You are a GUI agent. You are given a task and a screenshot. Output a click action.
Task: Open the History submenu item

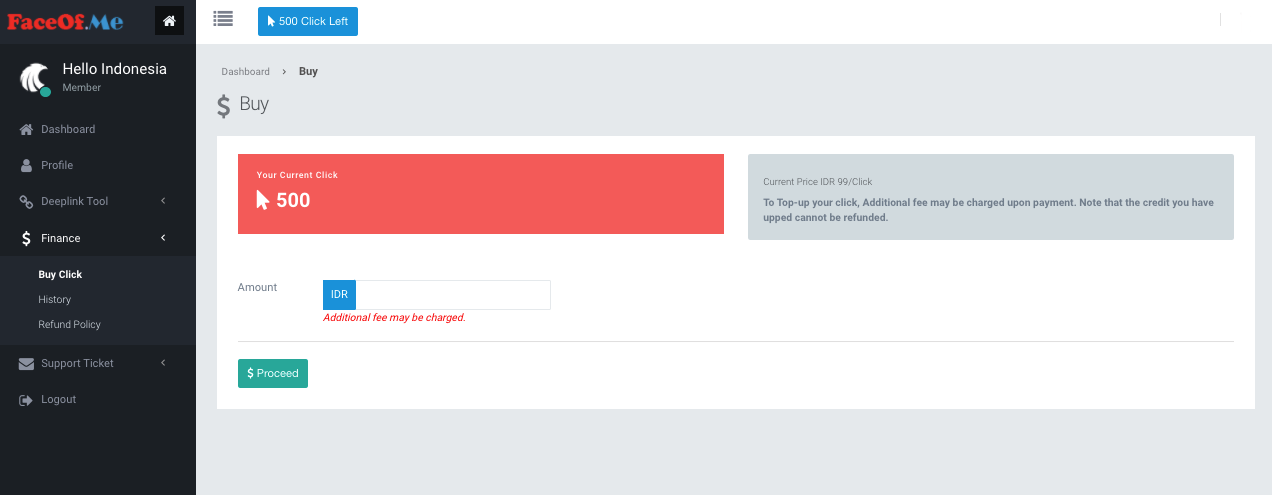(x=54, y=299)
